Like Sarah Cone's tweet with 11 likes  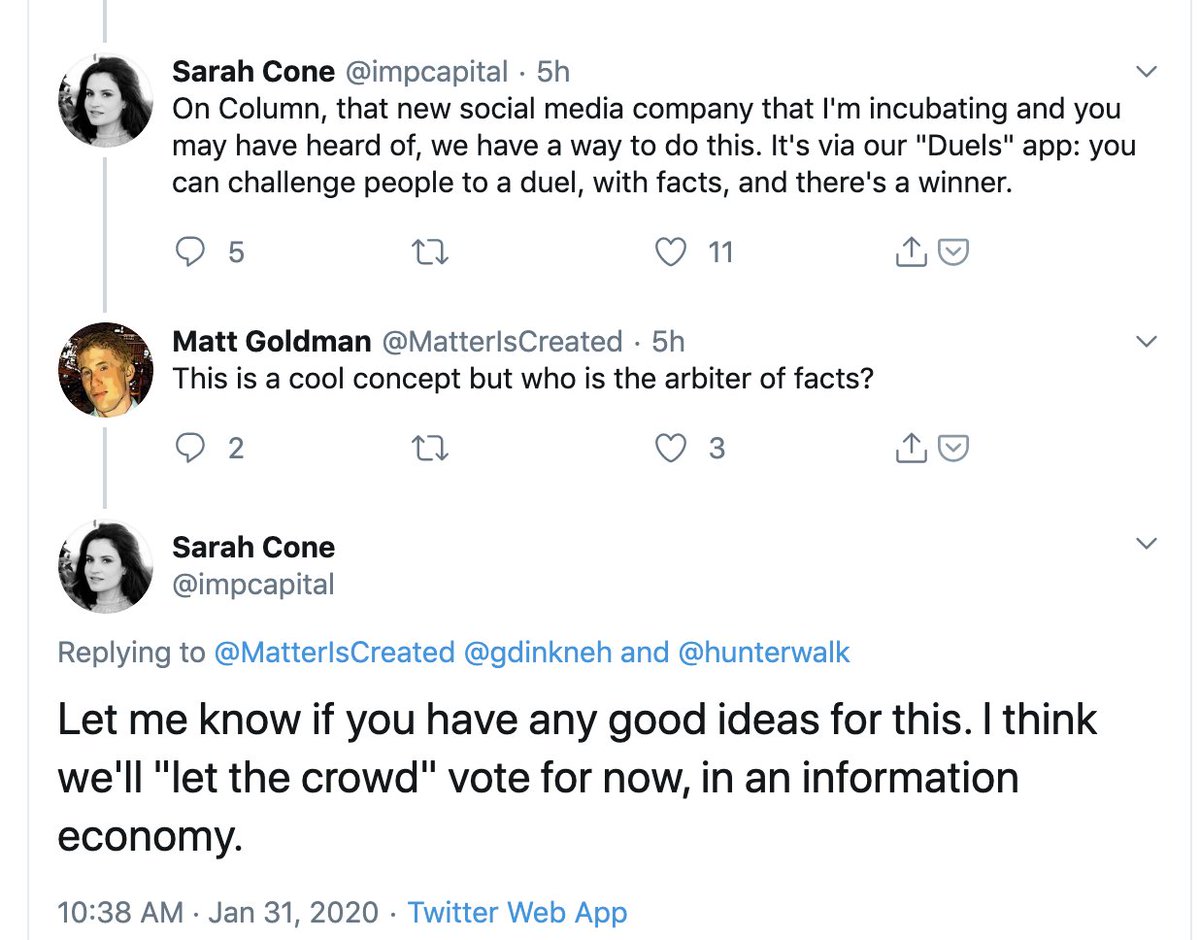coord(670,253)
